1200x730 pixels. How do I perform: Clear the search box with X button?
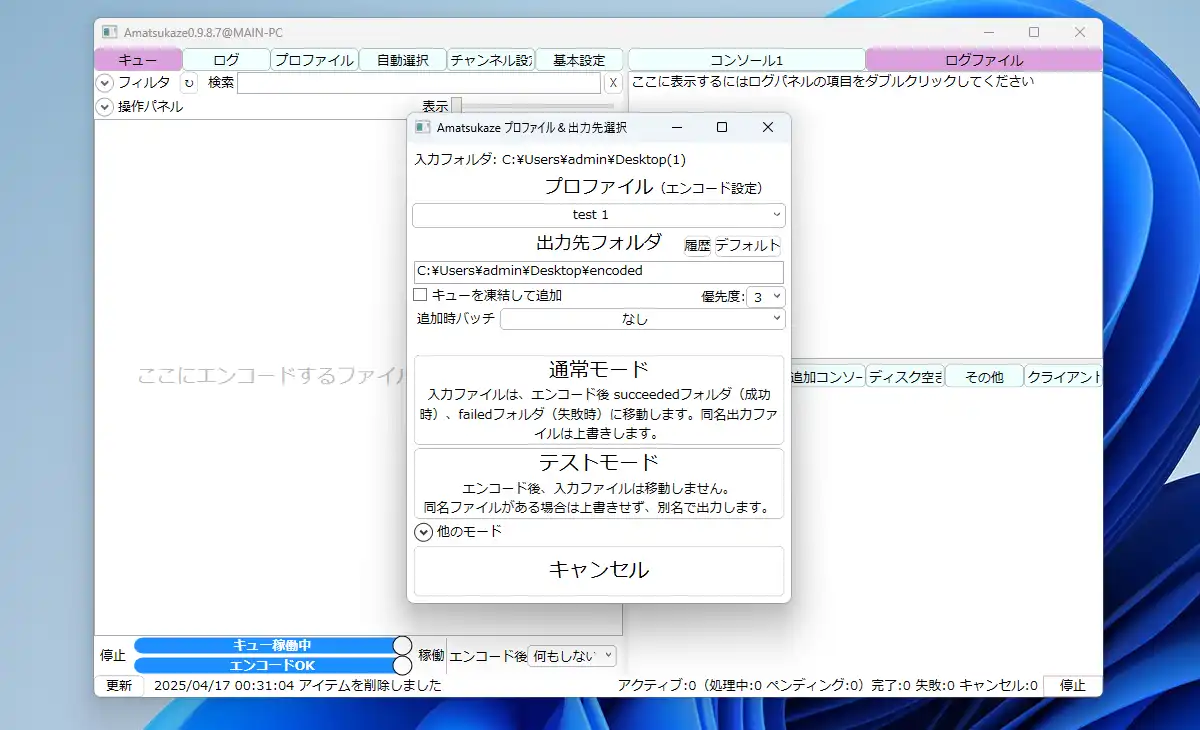point(613,83)
